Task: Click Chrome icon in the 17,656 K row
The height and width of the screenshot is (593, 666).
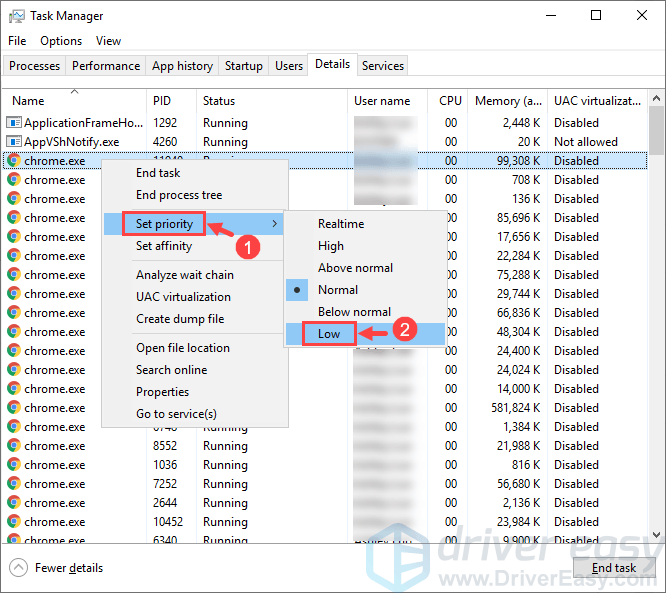Action: tap(14, 237)
